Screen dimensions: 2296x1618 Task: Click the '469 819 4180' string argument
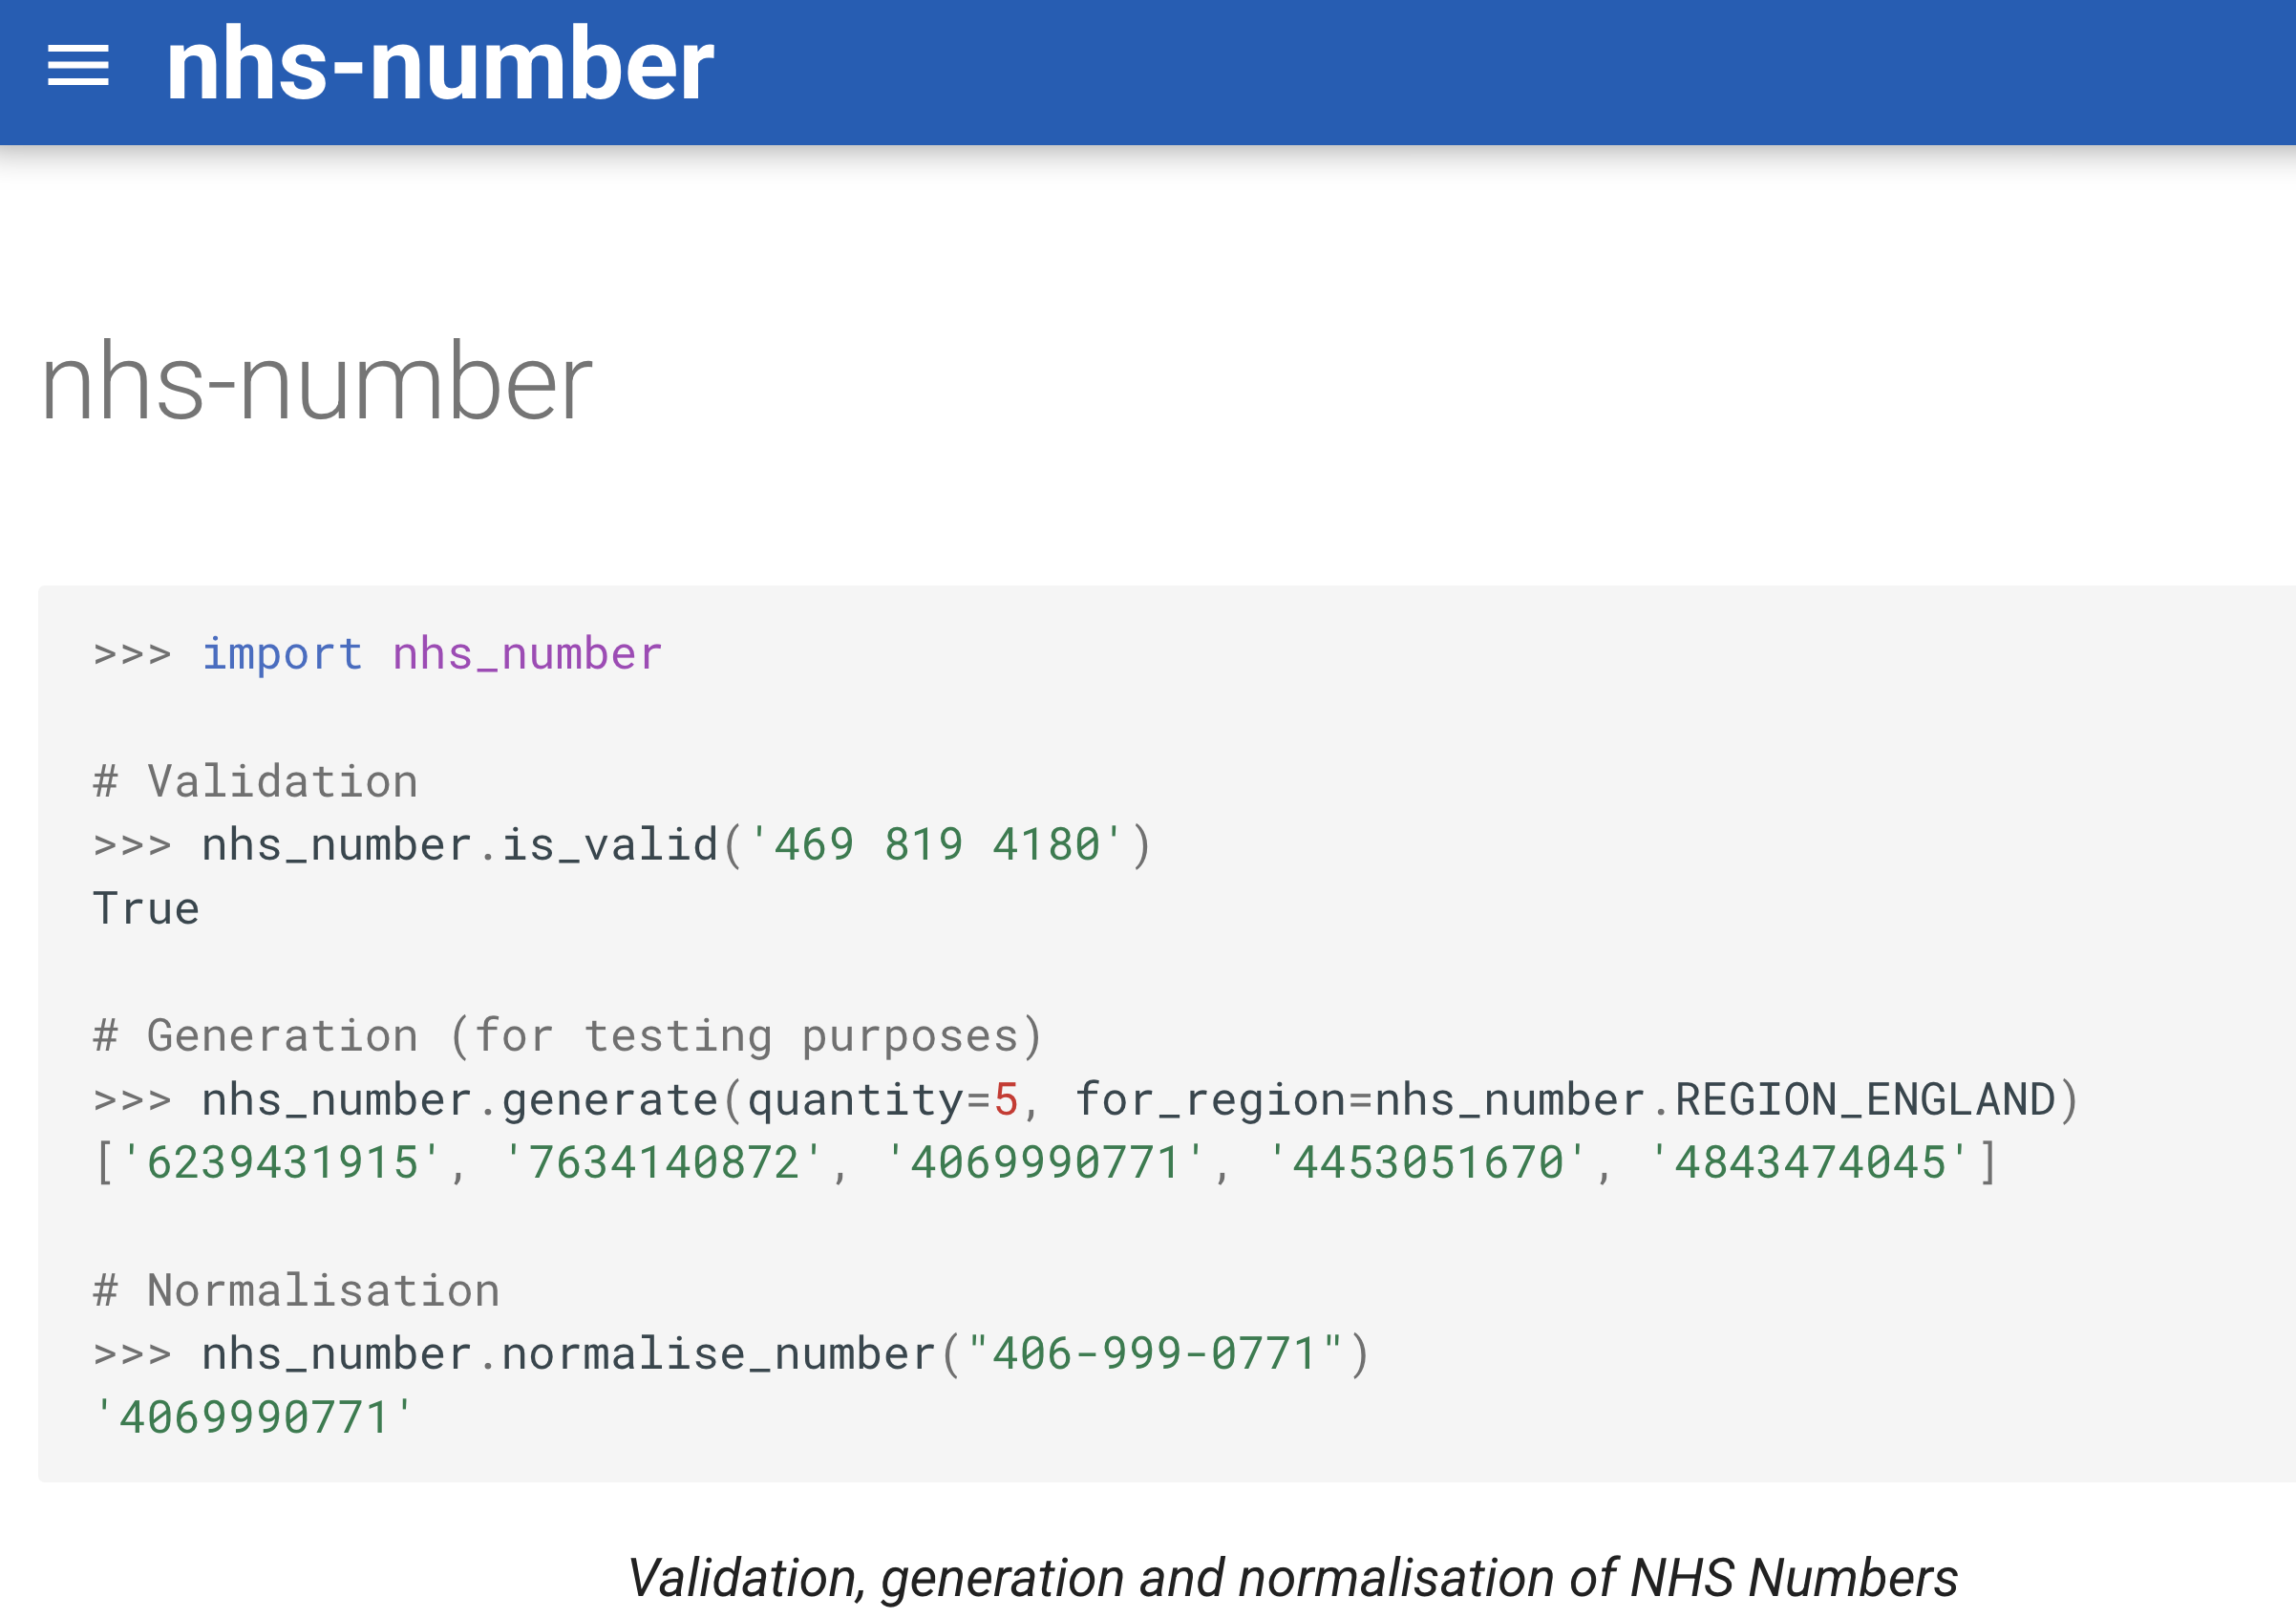(937, 845)
